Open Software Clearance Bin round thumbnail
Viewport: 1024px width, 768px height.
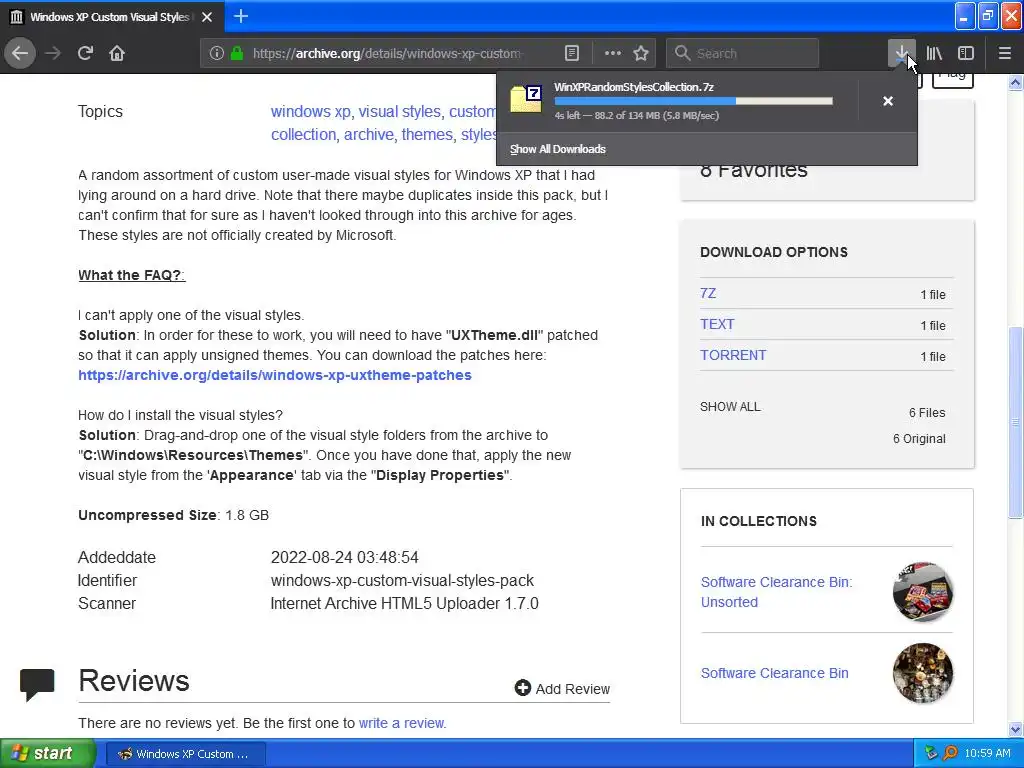click(x=923, y=673)
